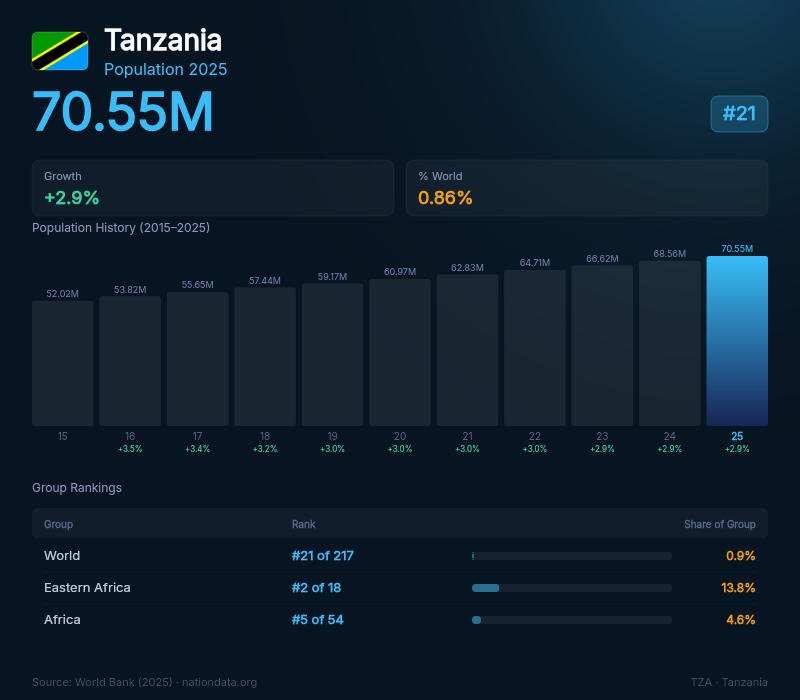Open the Growth stat card
This screenshot has height=700, width=800.
click(213, 188)
